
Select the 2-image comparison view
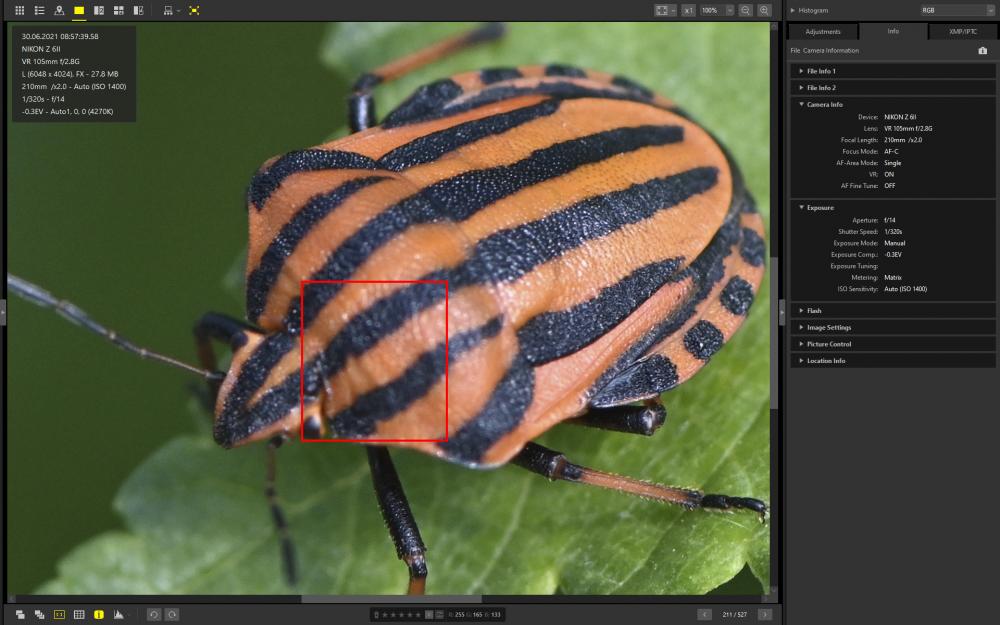[x=99, y=10]
